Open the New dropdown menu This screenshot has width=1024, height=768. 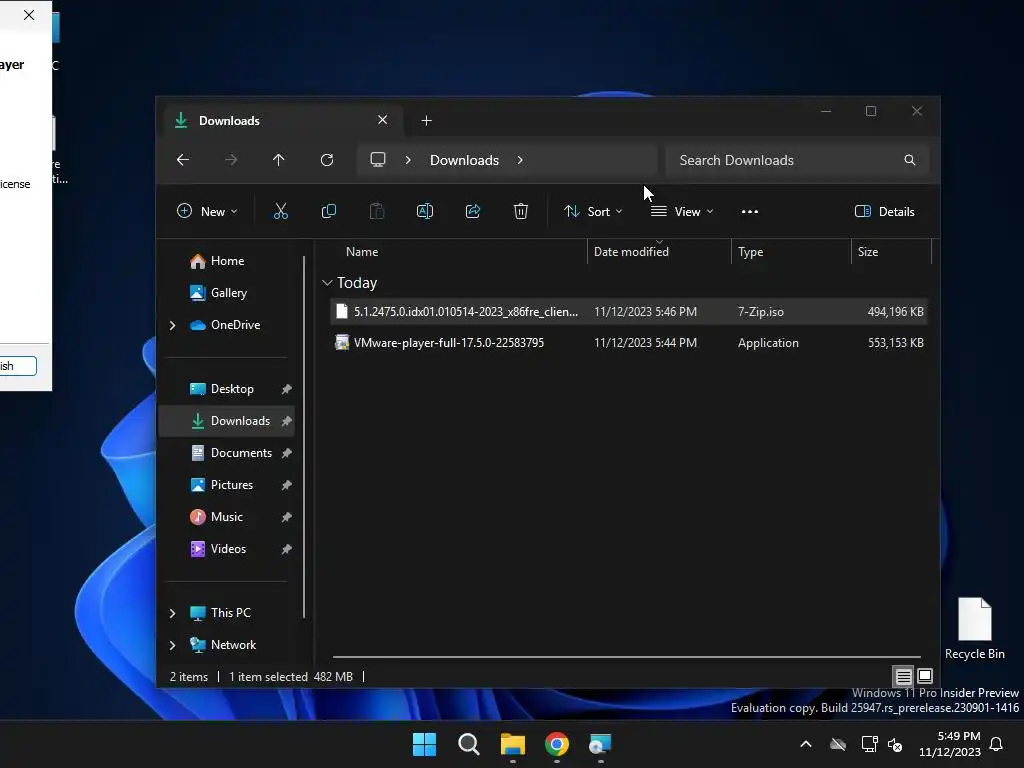[x=207, y=212]
